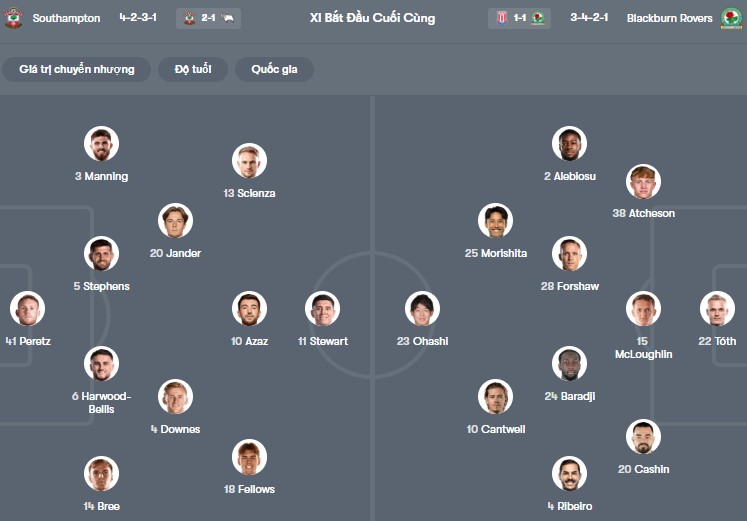Select Morishita's player portrait

(x=495, y=221)
